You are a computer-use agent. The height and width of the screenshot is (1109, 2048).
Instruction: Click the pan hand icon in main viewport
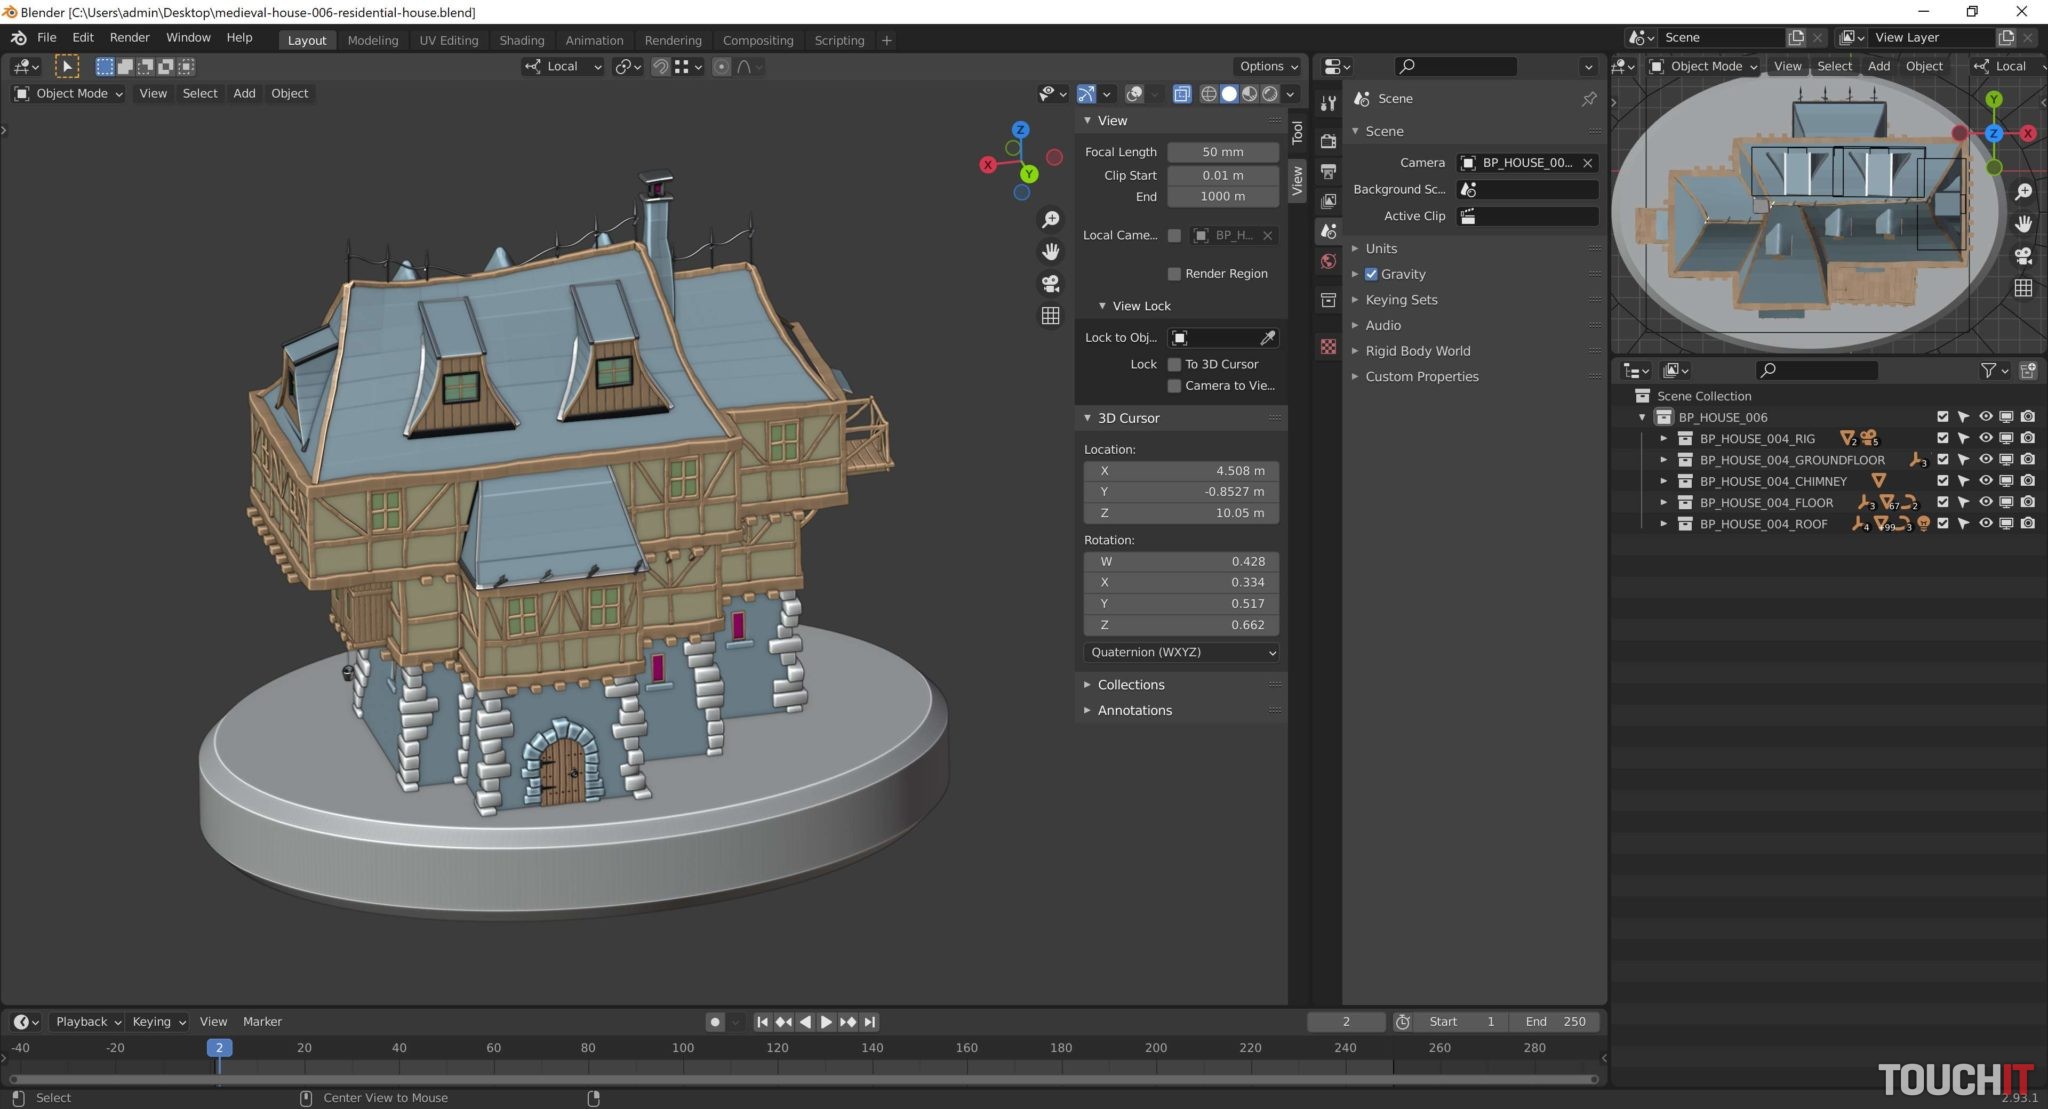click(x=1050, y=251)
